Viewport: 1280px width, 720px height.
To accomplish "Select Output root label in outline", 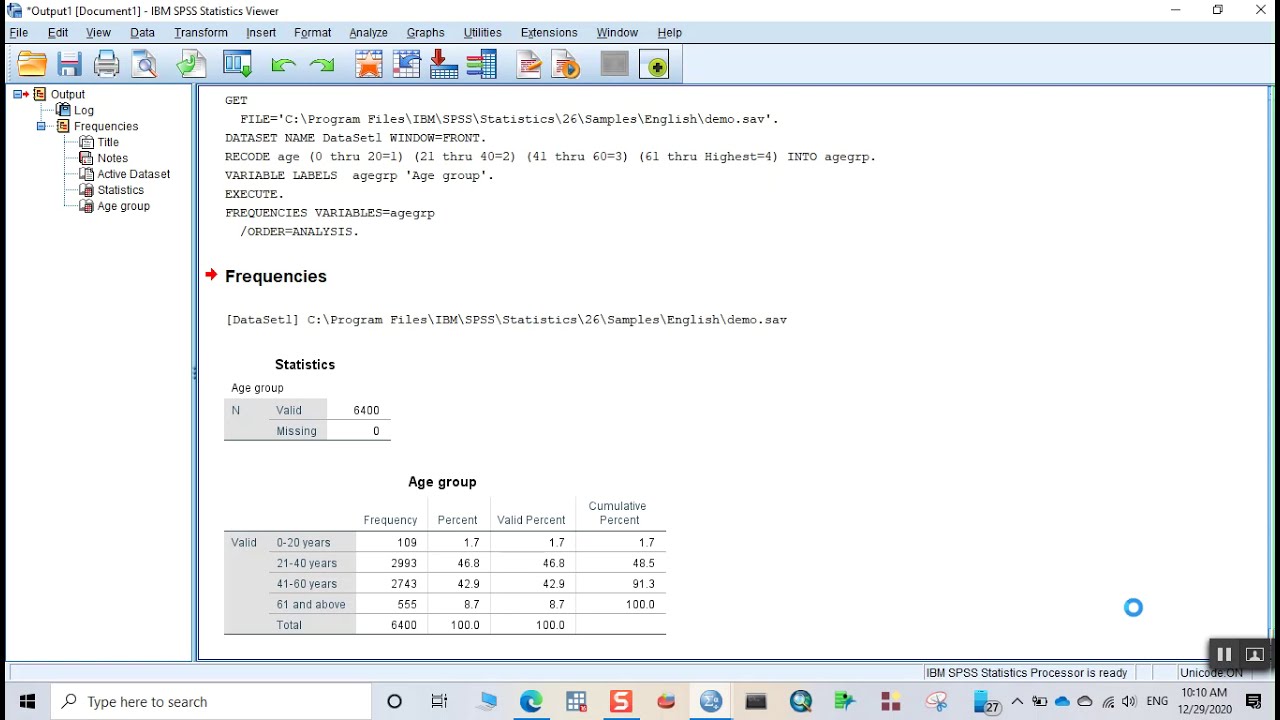I will click(x=68, y=94).
